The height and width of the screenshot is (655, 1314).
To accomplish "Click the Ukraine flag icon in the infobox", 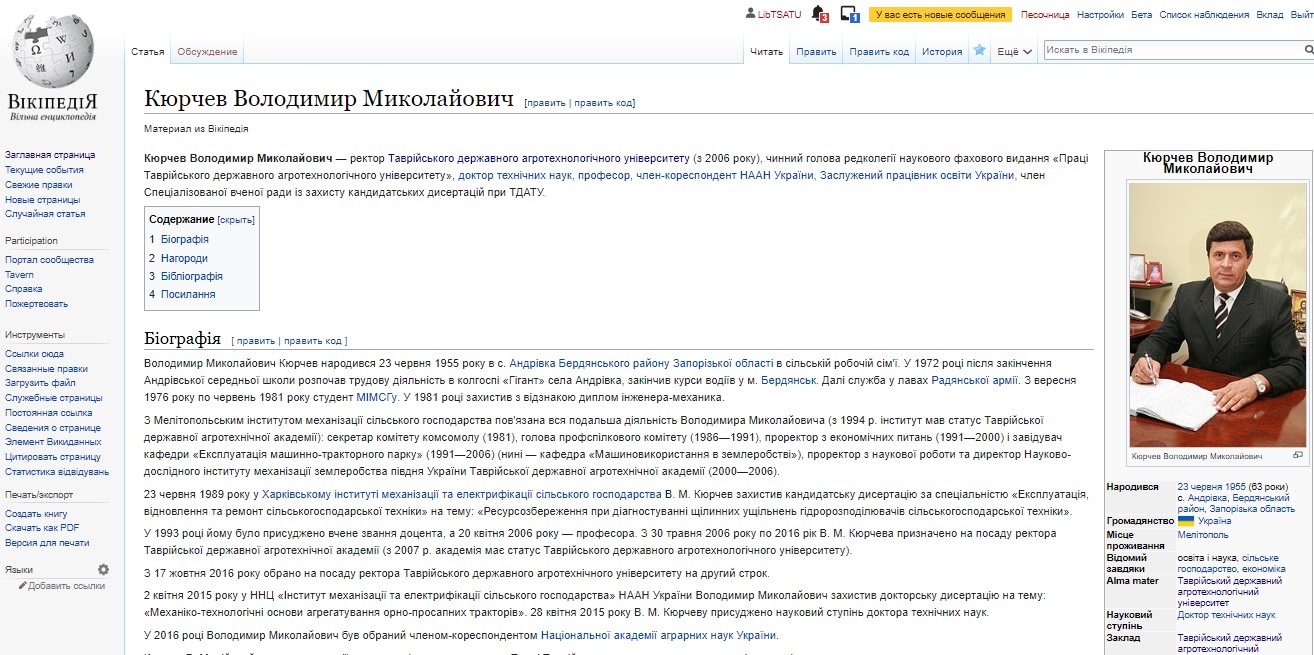I will 1186,521.
